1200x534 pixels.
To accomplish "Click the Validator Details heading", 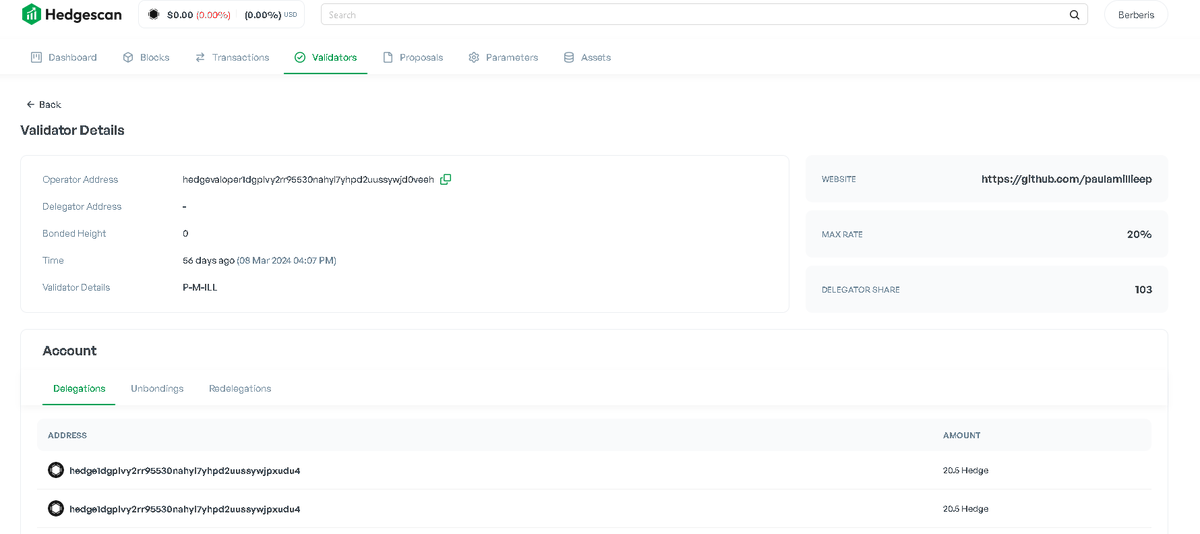I will tap(72, 130).
